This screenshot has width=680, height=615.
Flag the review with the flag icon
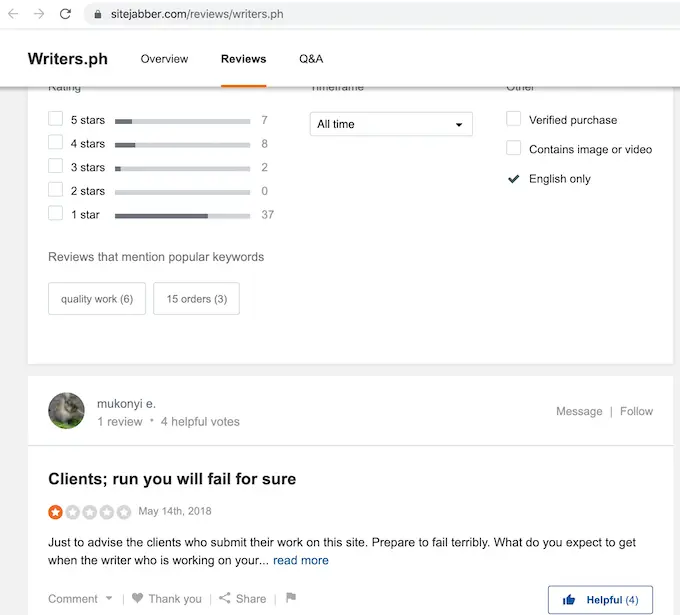pos(291,598)
